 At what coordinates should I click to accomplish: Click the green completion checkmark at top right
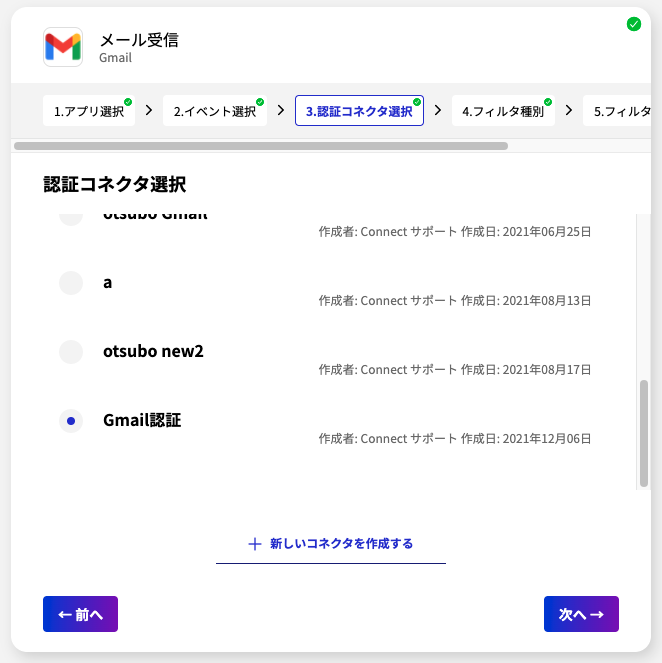633,24
